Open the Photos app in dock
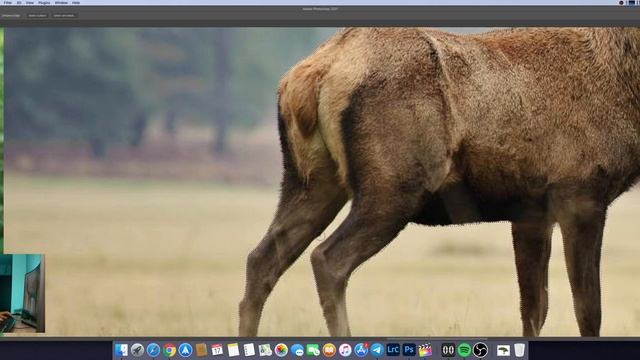The image size is (640, 360). click(x=281, y=350)
